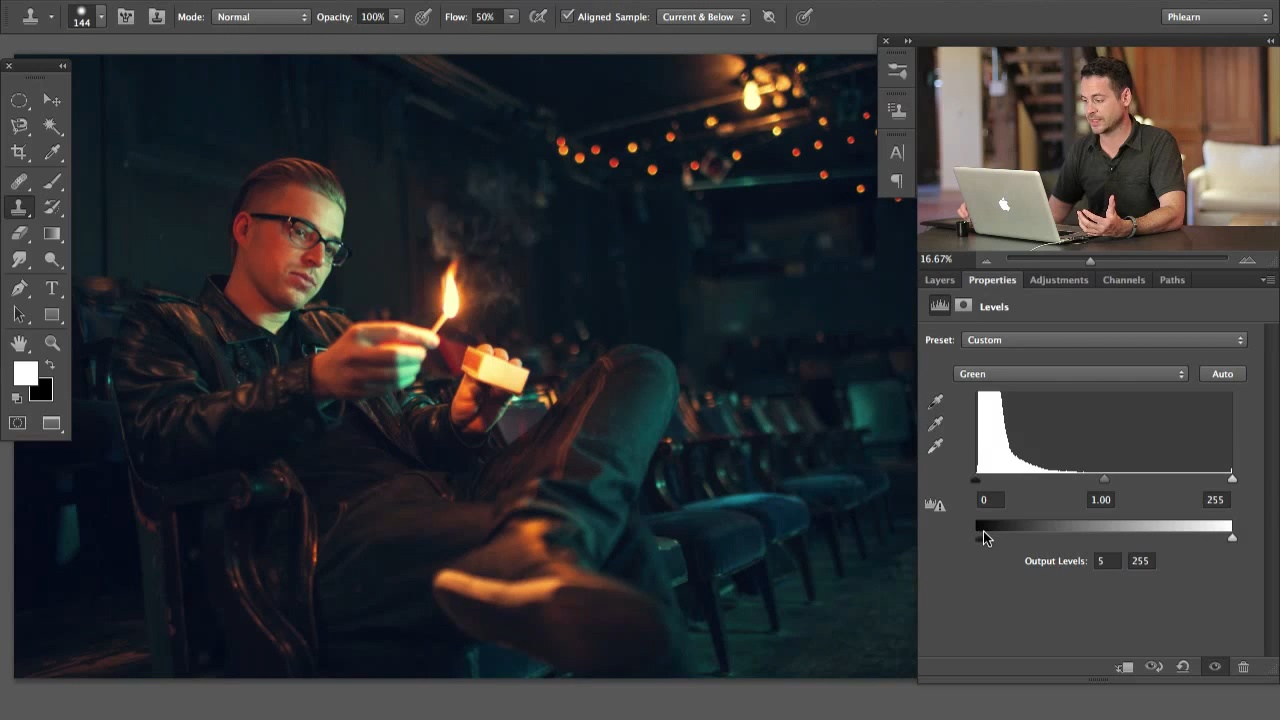Image resolution: width=1280 pixels, height=720 pixels.
Task: Select the Zoom tool in the toolbox
Action: click(52, 344)
